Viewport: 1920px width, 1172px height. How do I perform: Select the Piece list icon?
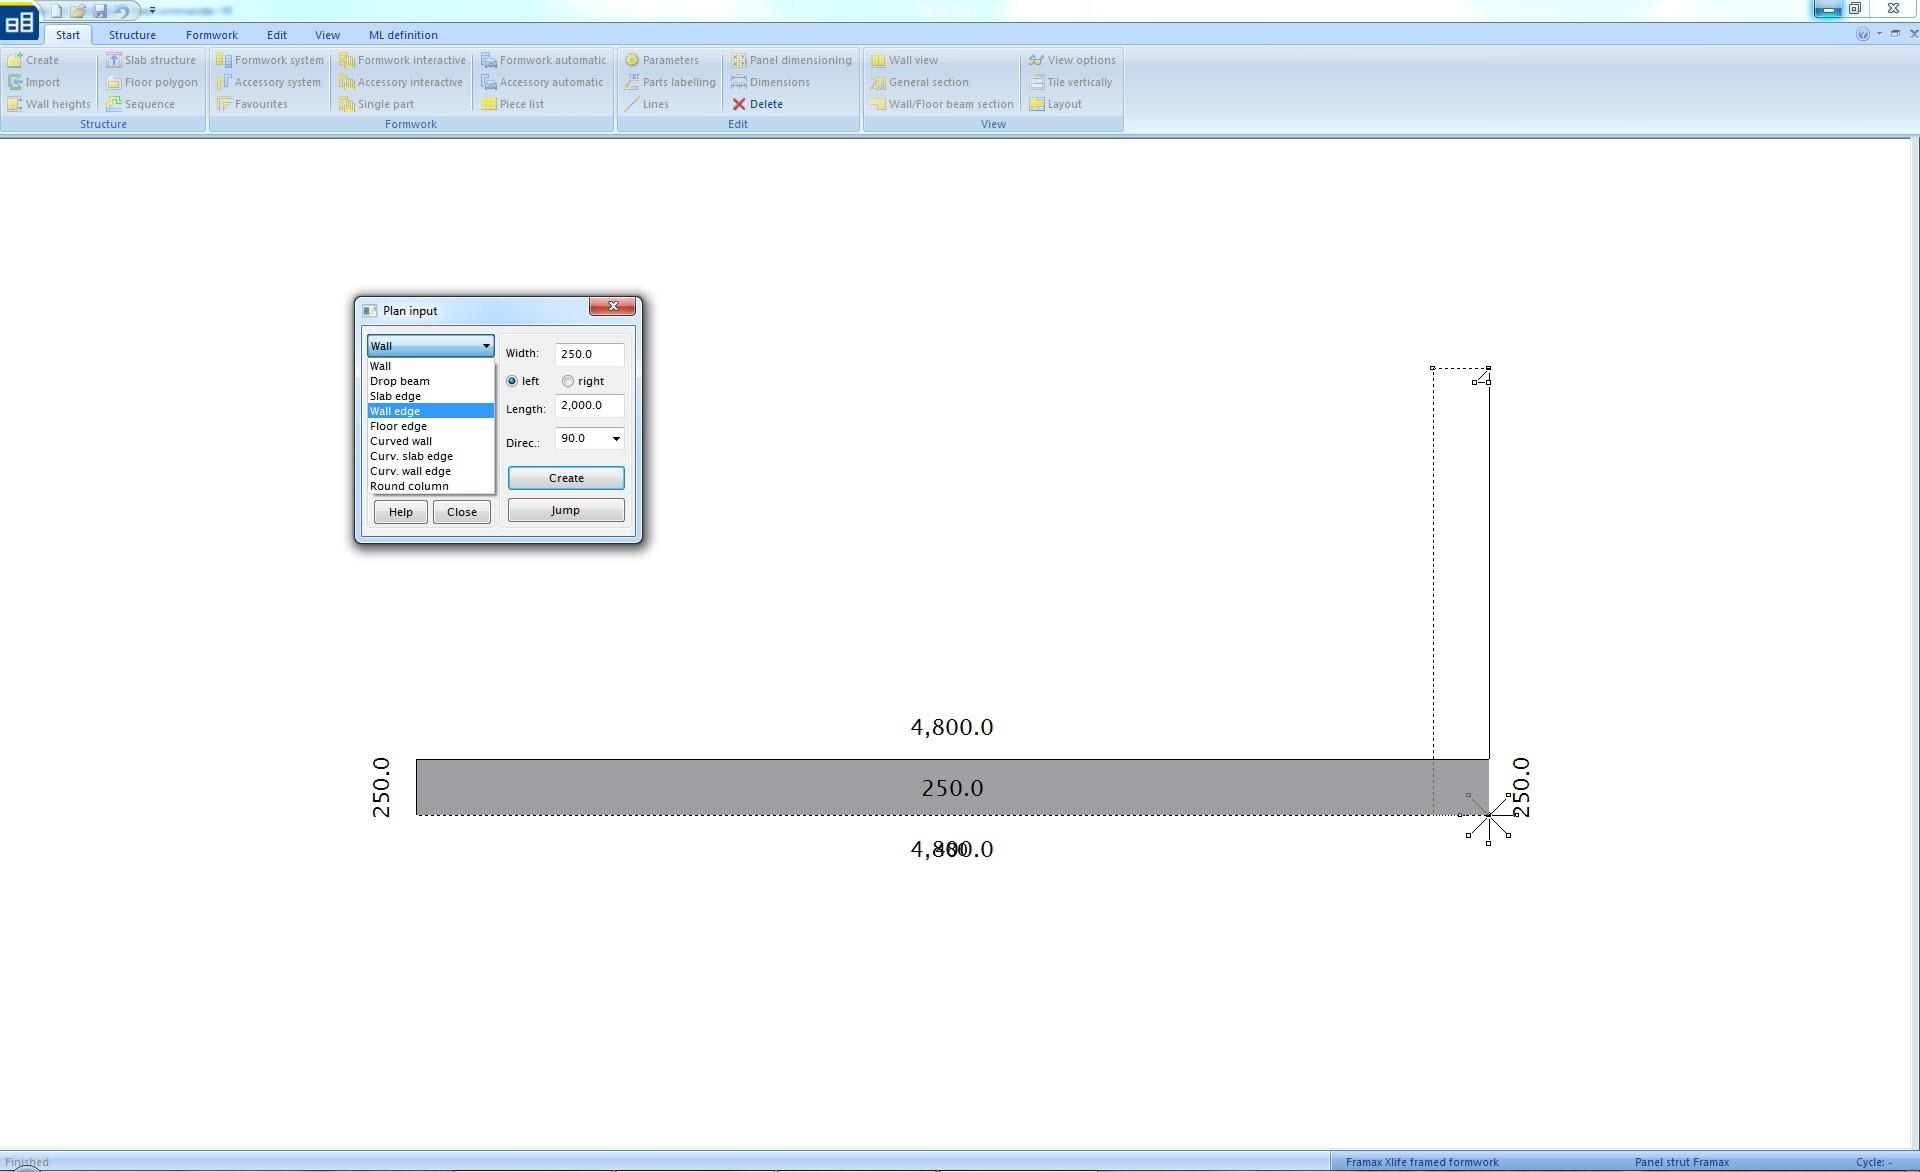[x=489, y=104]
